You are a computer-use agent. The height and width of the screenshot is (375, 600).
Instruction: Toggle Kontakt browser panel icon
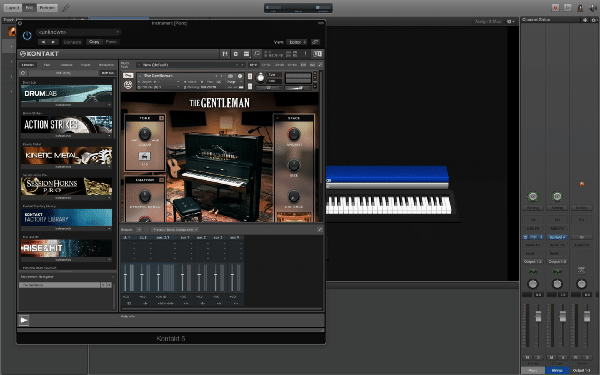[225, 54]
